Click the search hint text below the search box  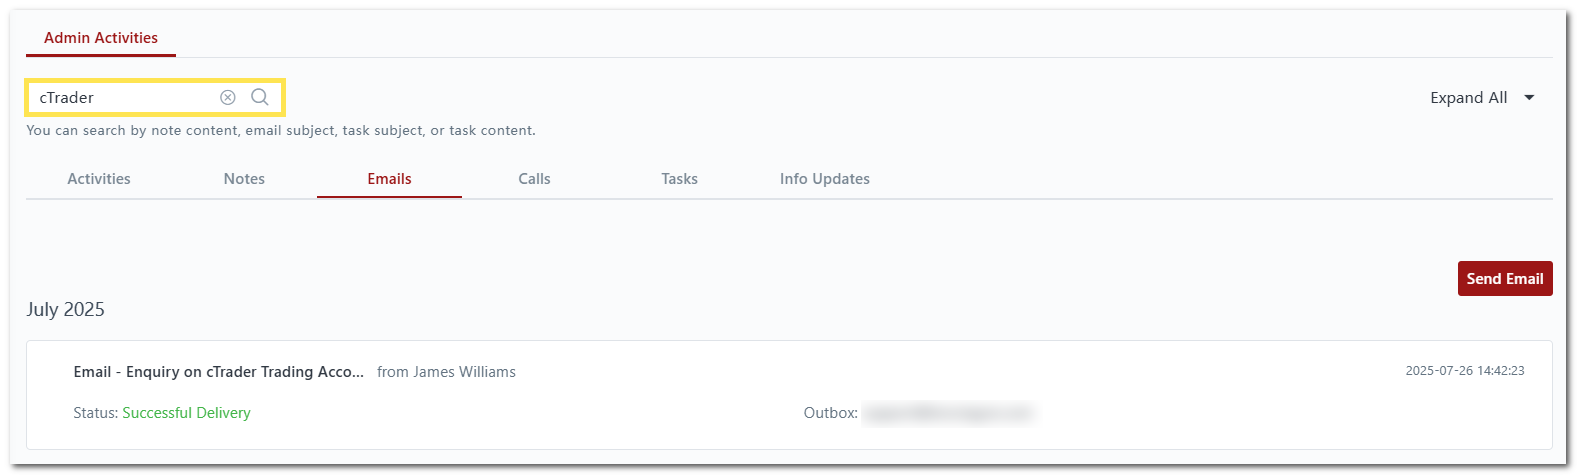[x=281, y=131]
